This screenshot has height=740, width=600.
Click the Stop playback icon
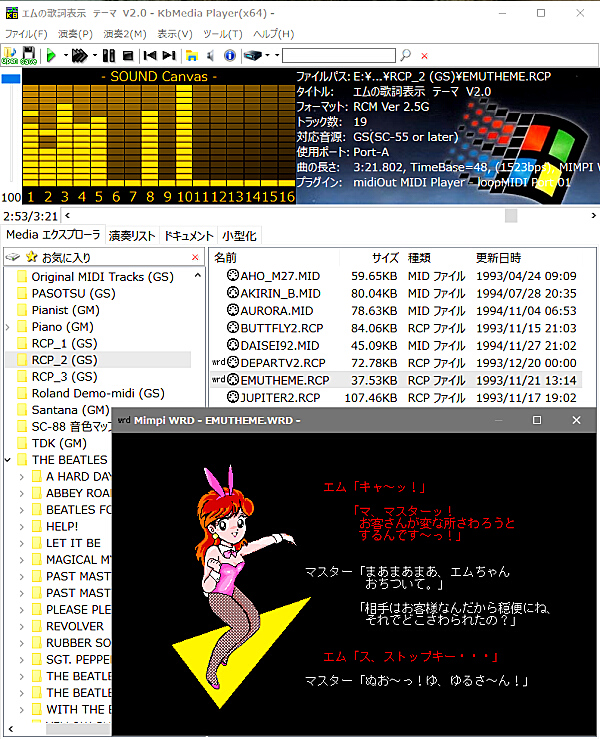(128, 56)
